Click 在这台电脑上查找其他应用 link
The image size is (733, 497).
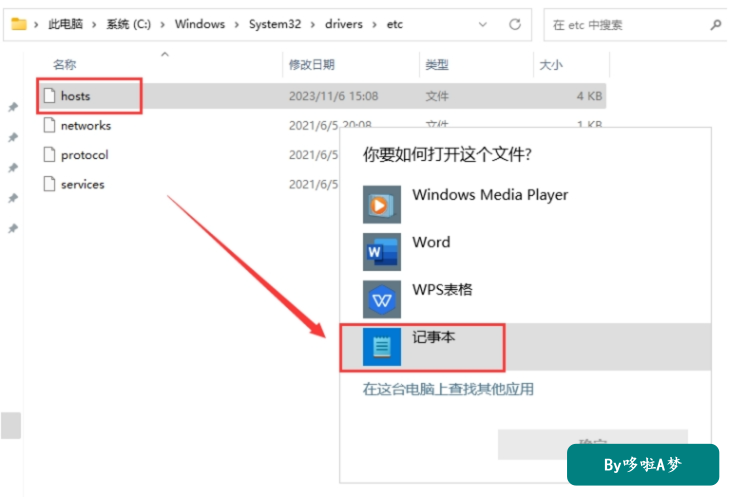(x=448, y=389)
